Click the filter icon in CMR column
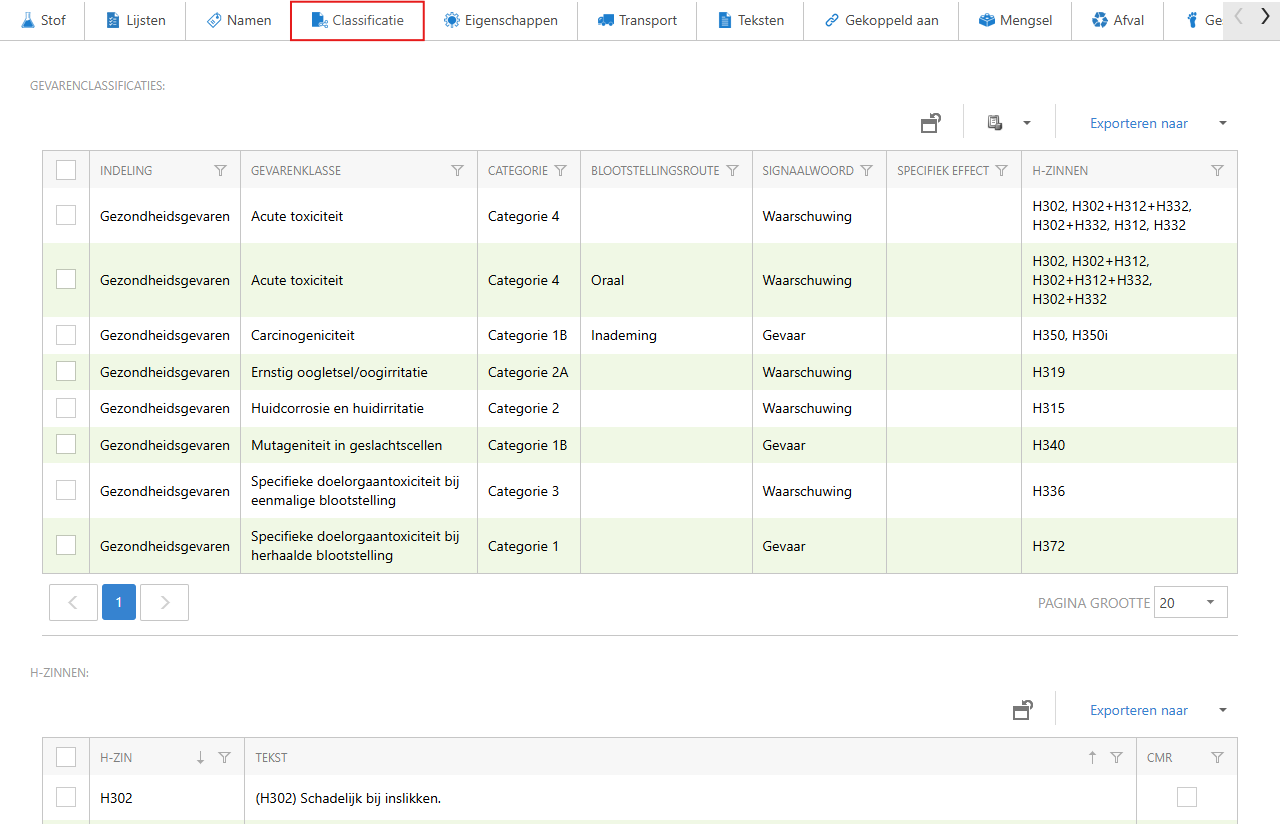 coord(1217,758)
